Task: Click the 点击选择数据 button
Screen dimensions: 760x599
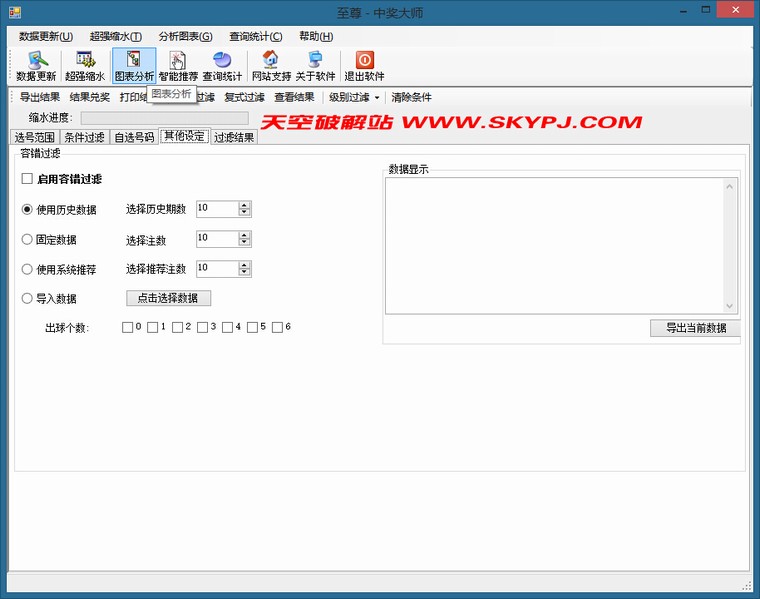Action: pyautogui.click(x=168, y=298)
